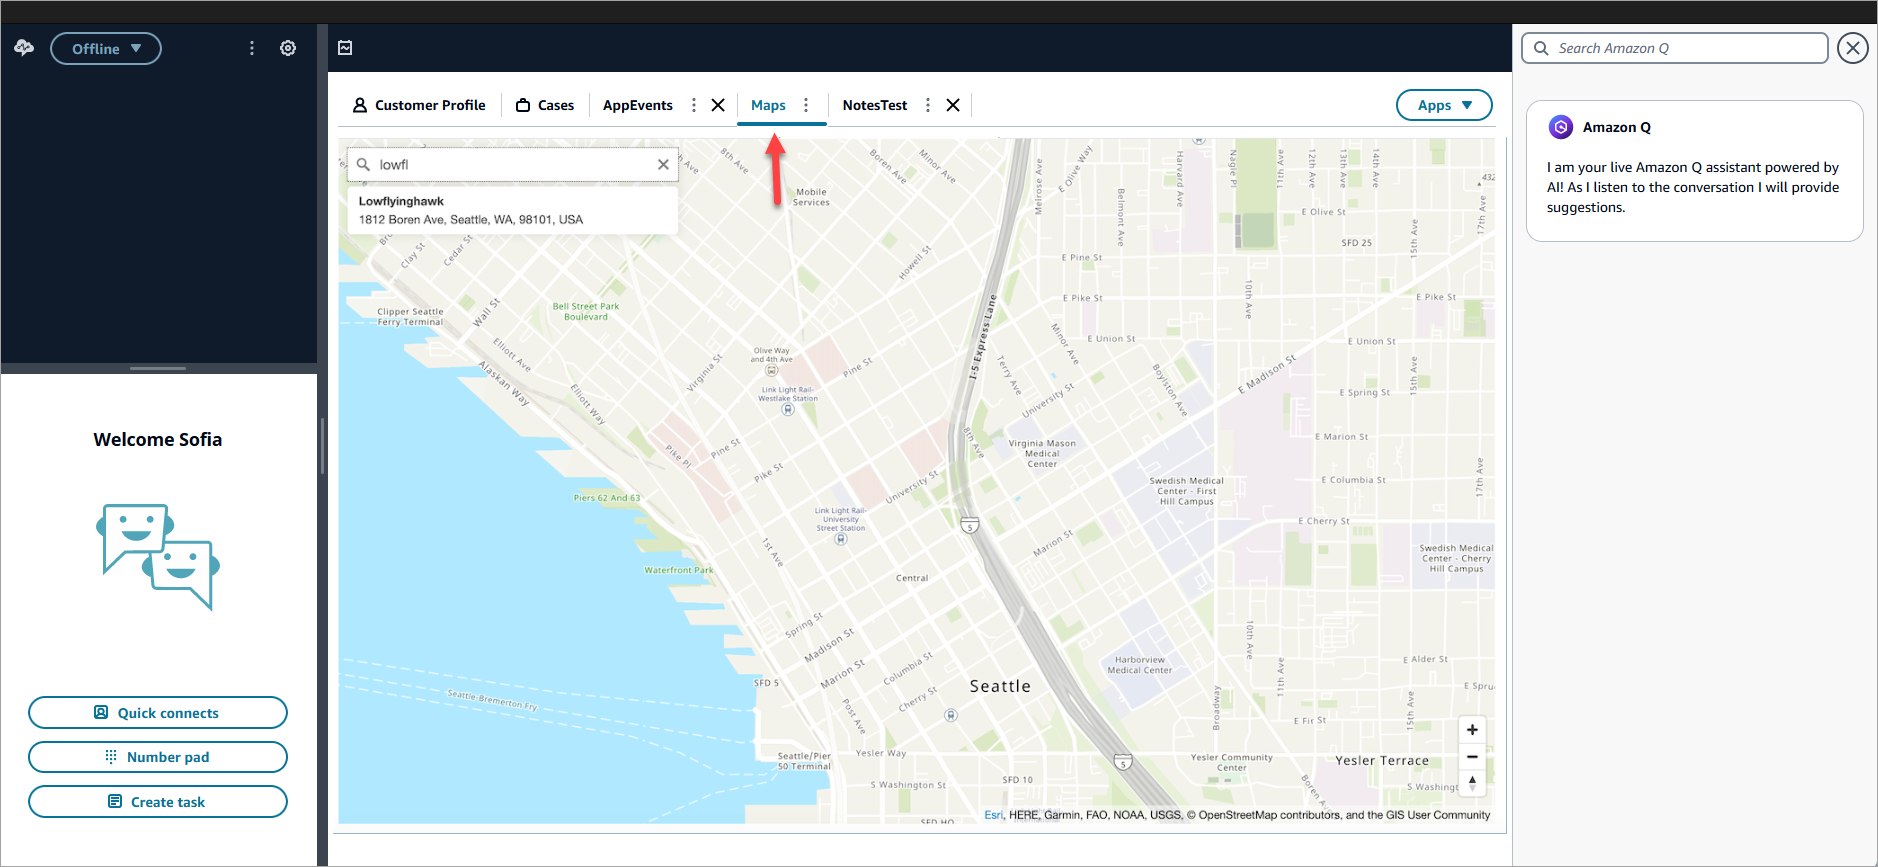Open the settings gear in the contact panel
Image resolution: width=1878 pixels, height=867 pixels.
click(x=288, y=48)
